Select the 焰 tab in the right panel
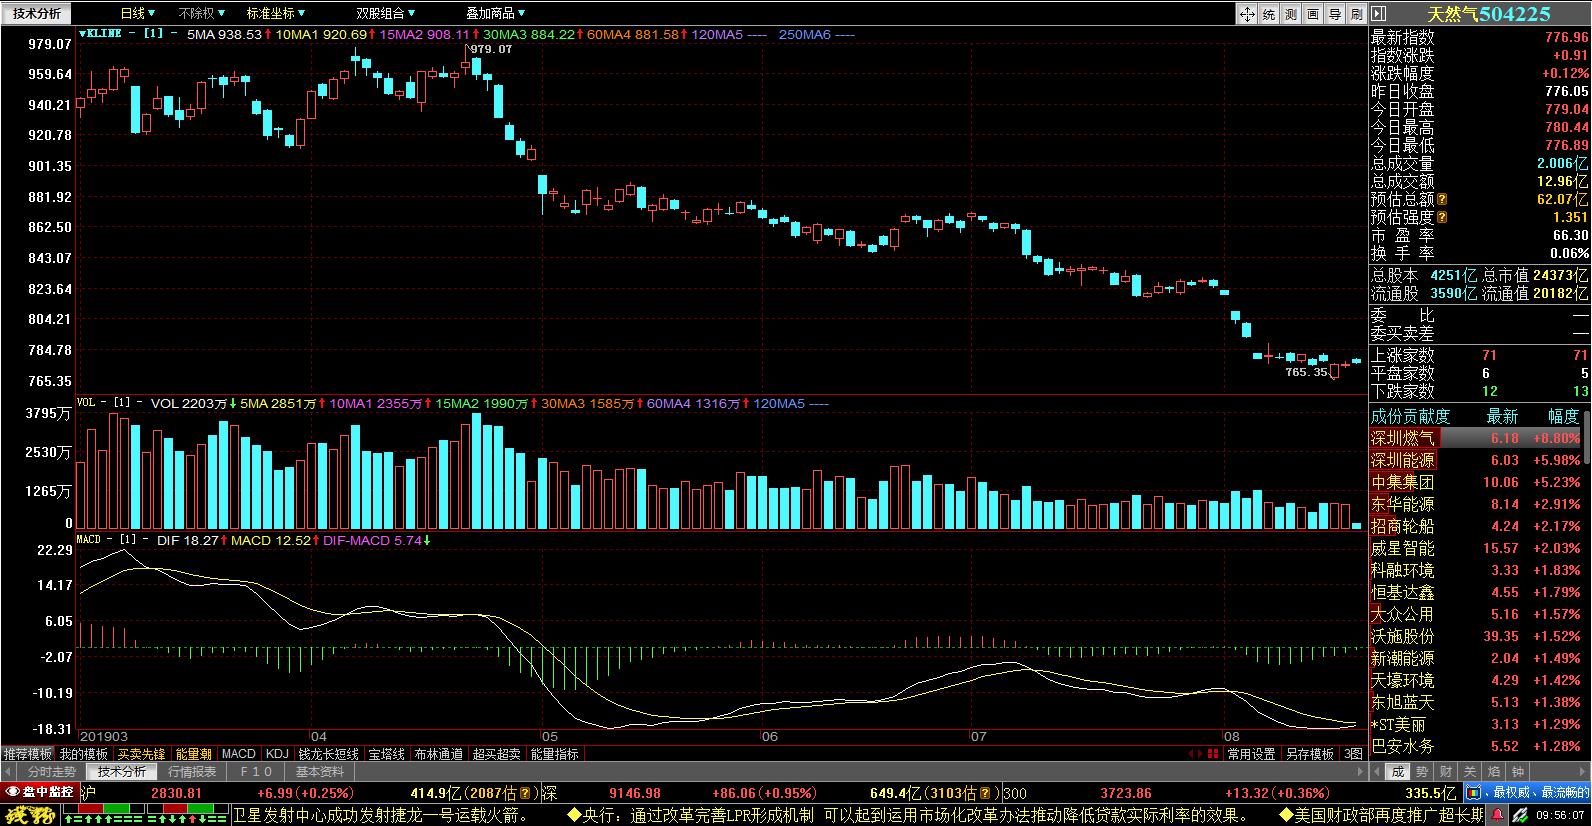 coord(1494,772)
